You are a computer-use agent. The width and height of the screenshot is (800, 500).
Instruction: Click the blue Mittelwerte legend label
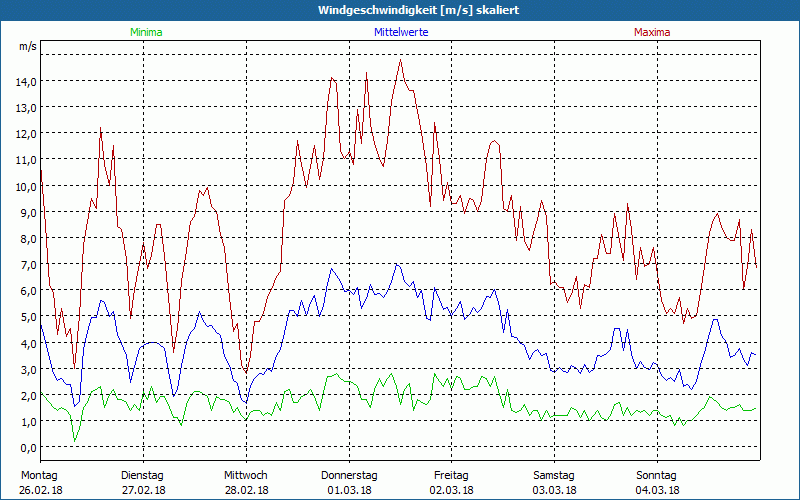pyautogui.click(x=401, y=32)
